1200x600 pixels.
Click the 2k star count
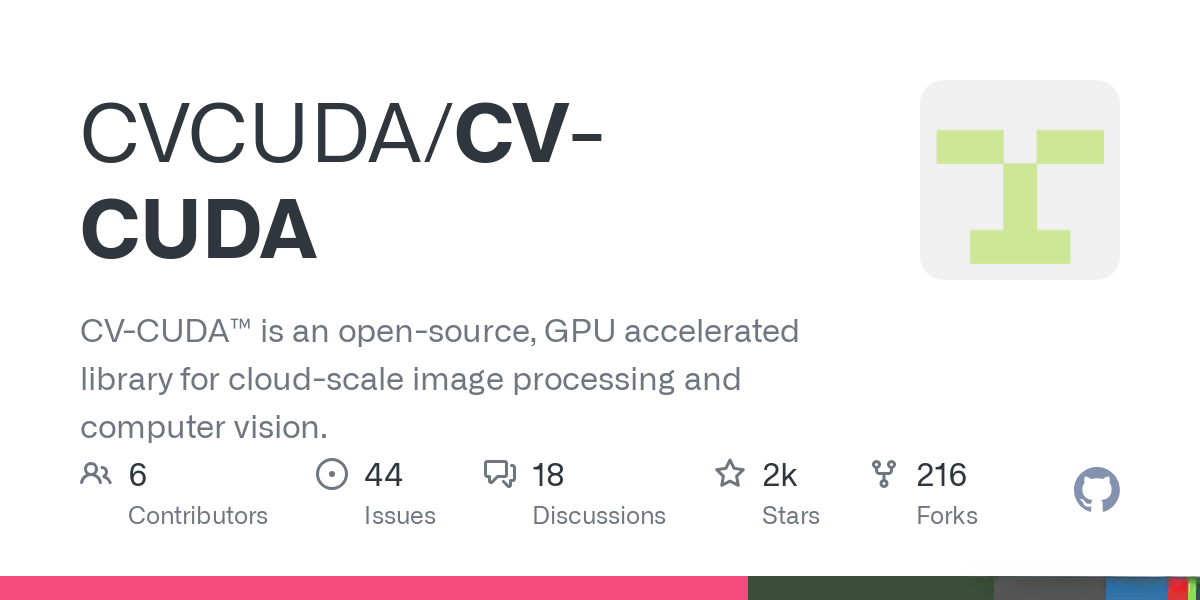(x=780, y=474)
